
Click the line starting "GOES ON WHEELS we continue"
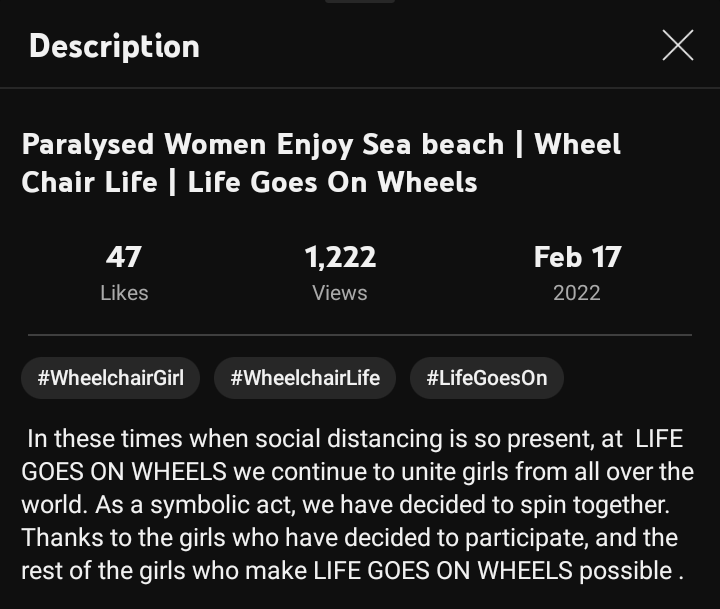357,471
